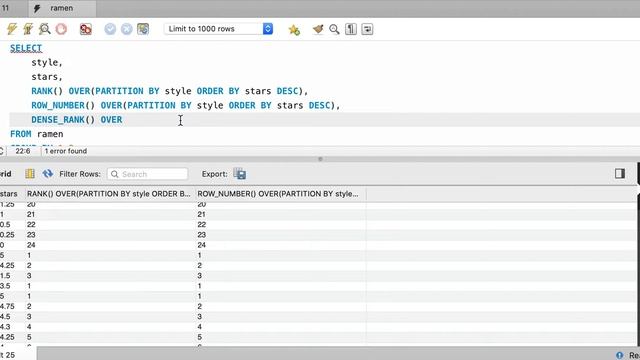The width and height of the screenshot is (640, 360).
Task: Execute the full SQL script with lightning icon
Action: tap(12, 29)
